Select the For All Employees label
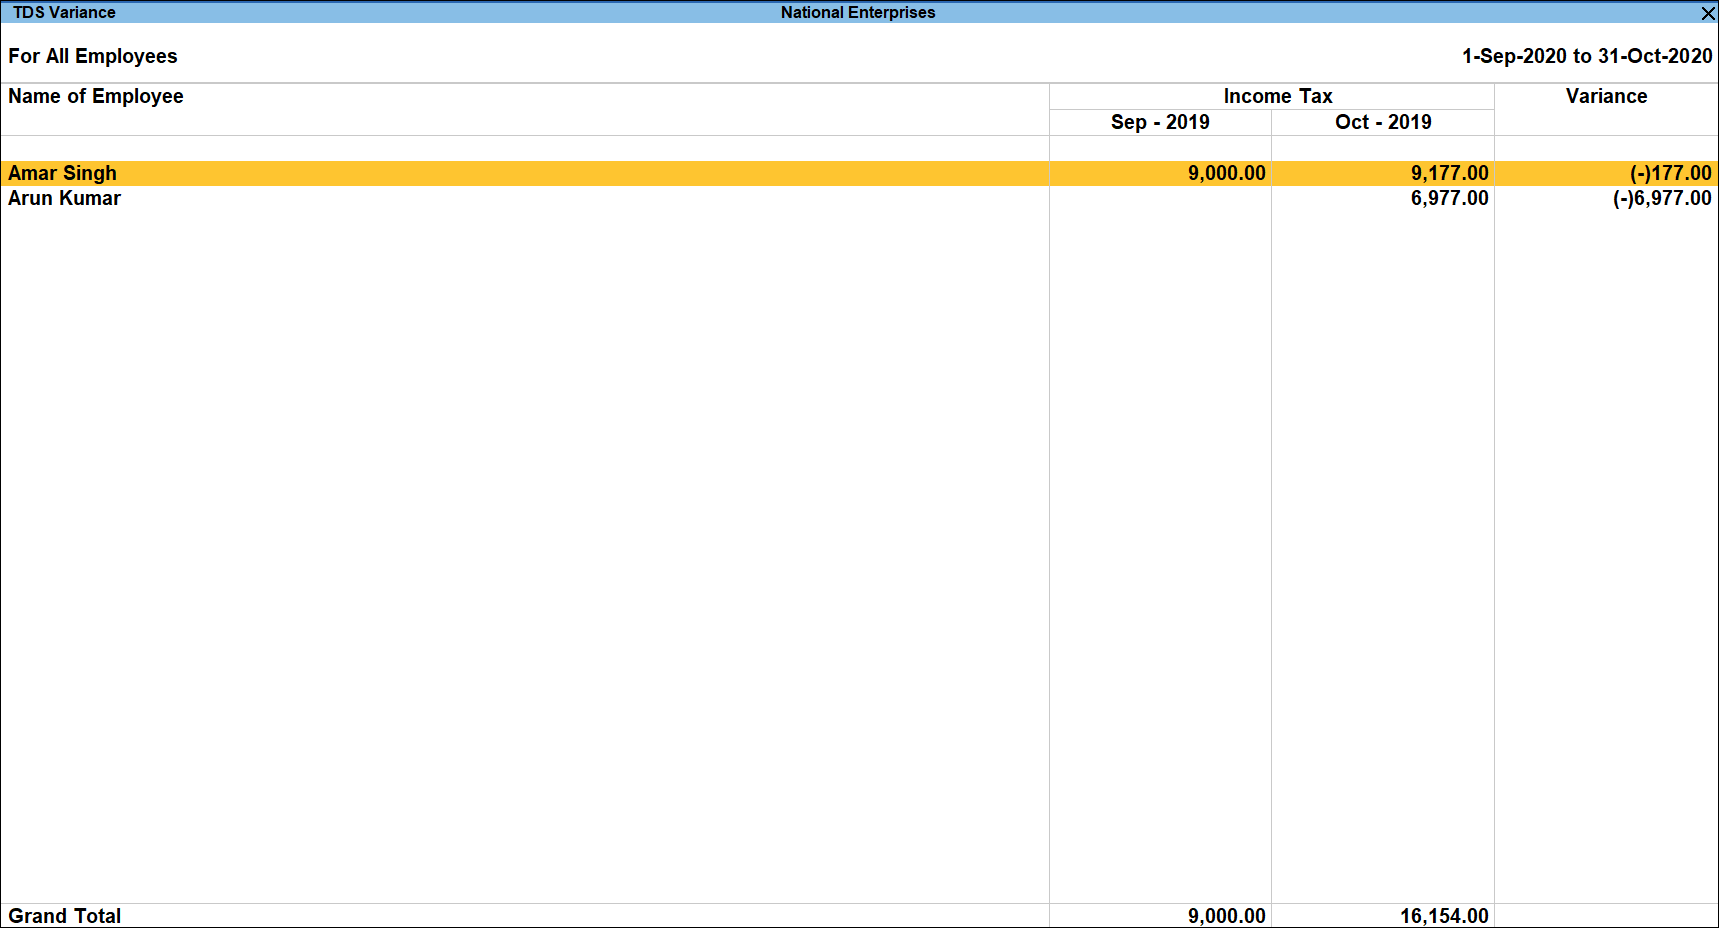1719x928 pixels. pos(93,56)
